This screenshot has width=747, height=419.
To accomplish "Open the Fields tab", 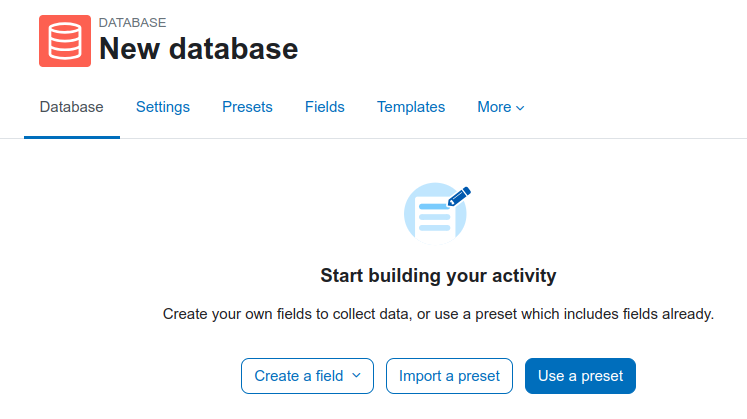I will [x=324, y=107].
